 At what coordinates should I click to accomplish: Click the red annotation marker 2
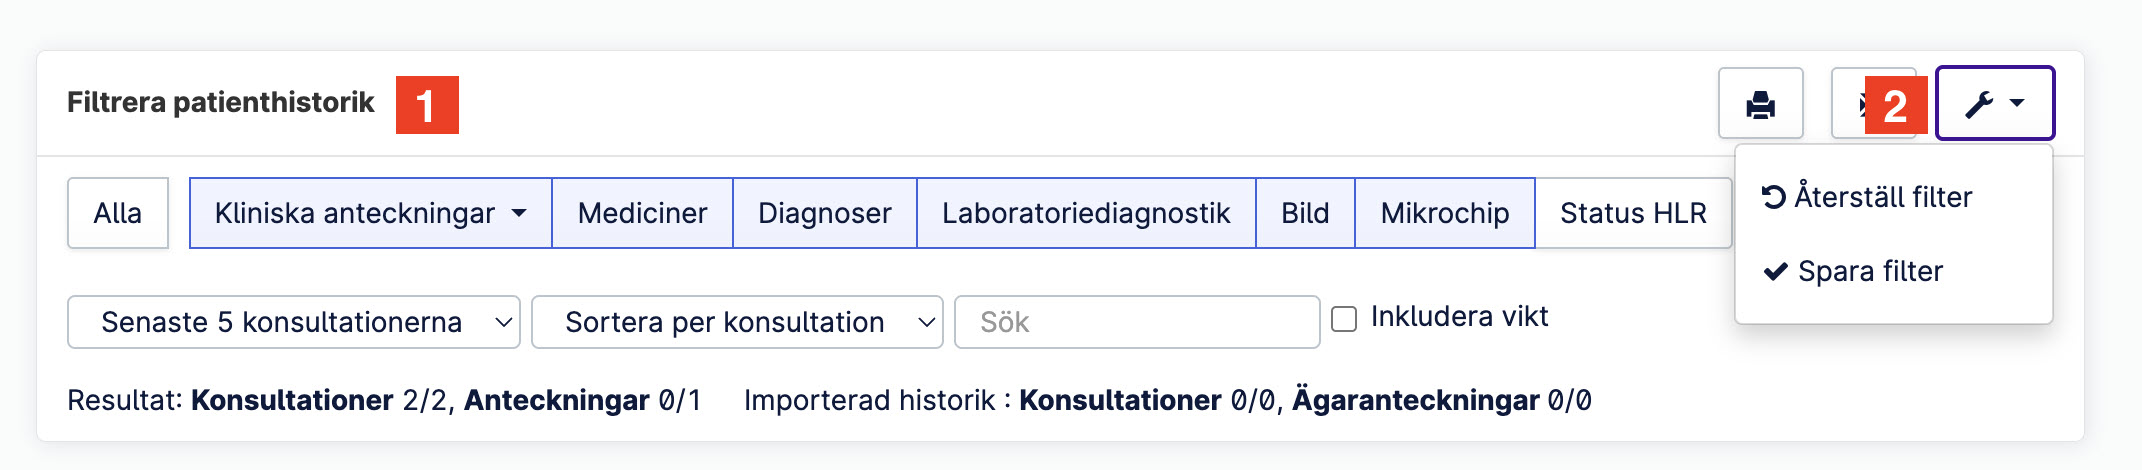(1896, 105)
